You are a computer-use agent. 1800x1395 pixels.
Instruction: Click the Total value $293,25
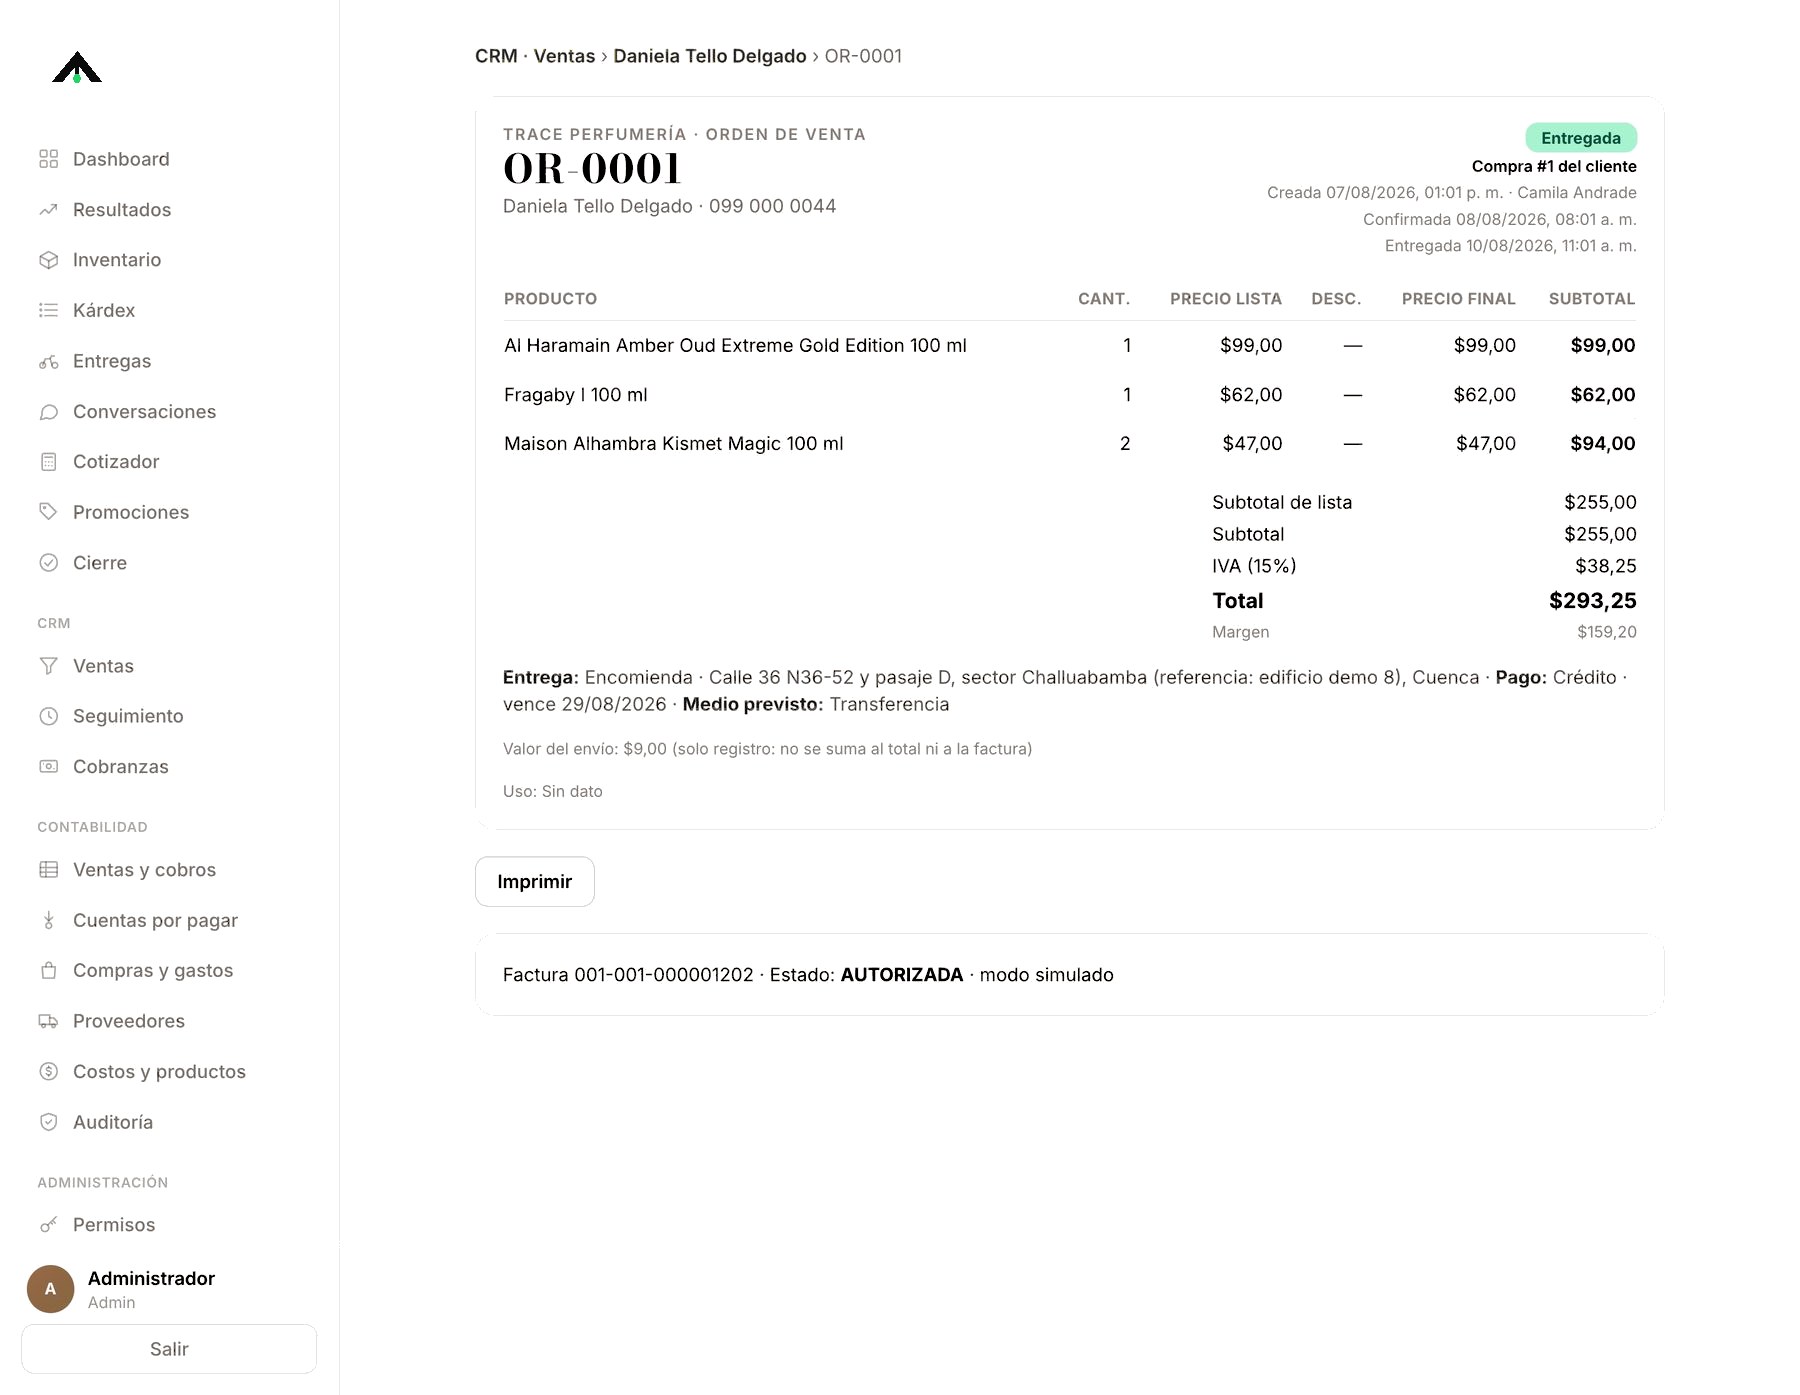click(x=1593, y=601)
